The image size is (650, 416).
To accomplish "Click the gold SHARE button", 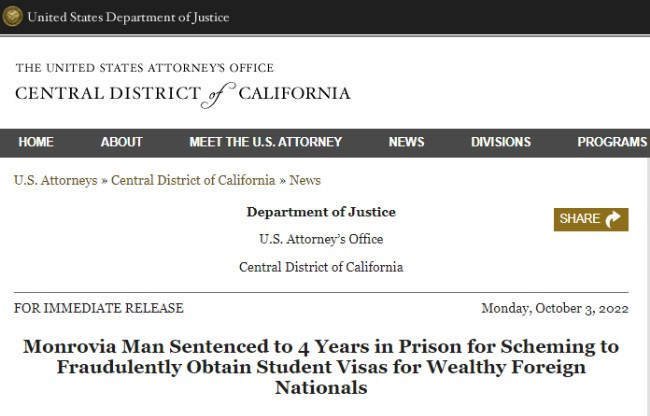I will coord(591,220).
